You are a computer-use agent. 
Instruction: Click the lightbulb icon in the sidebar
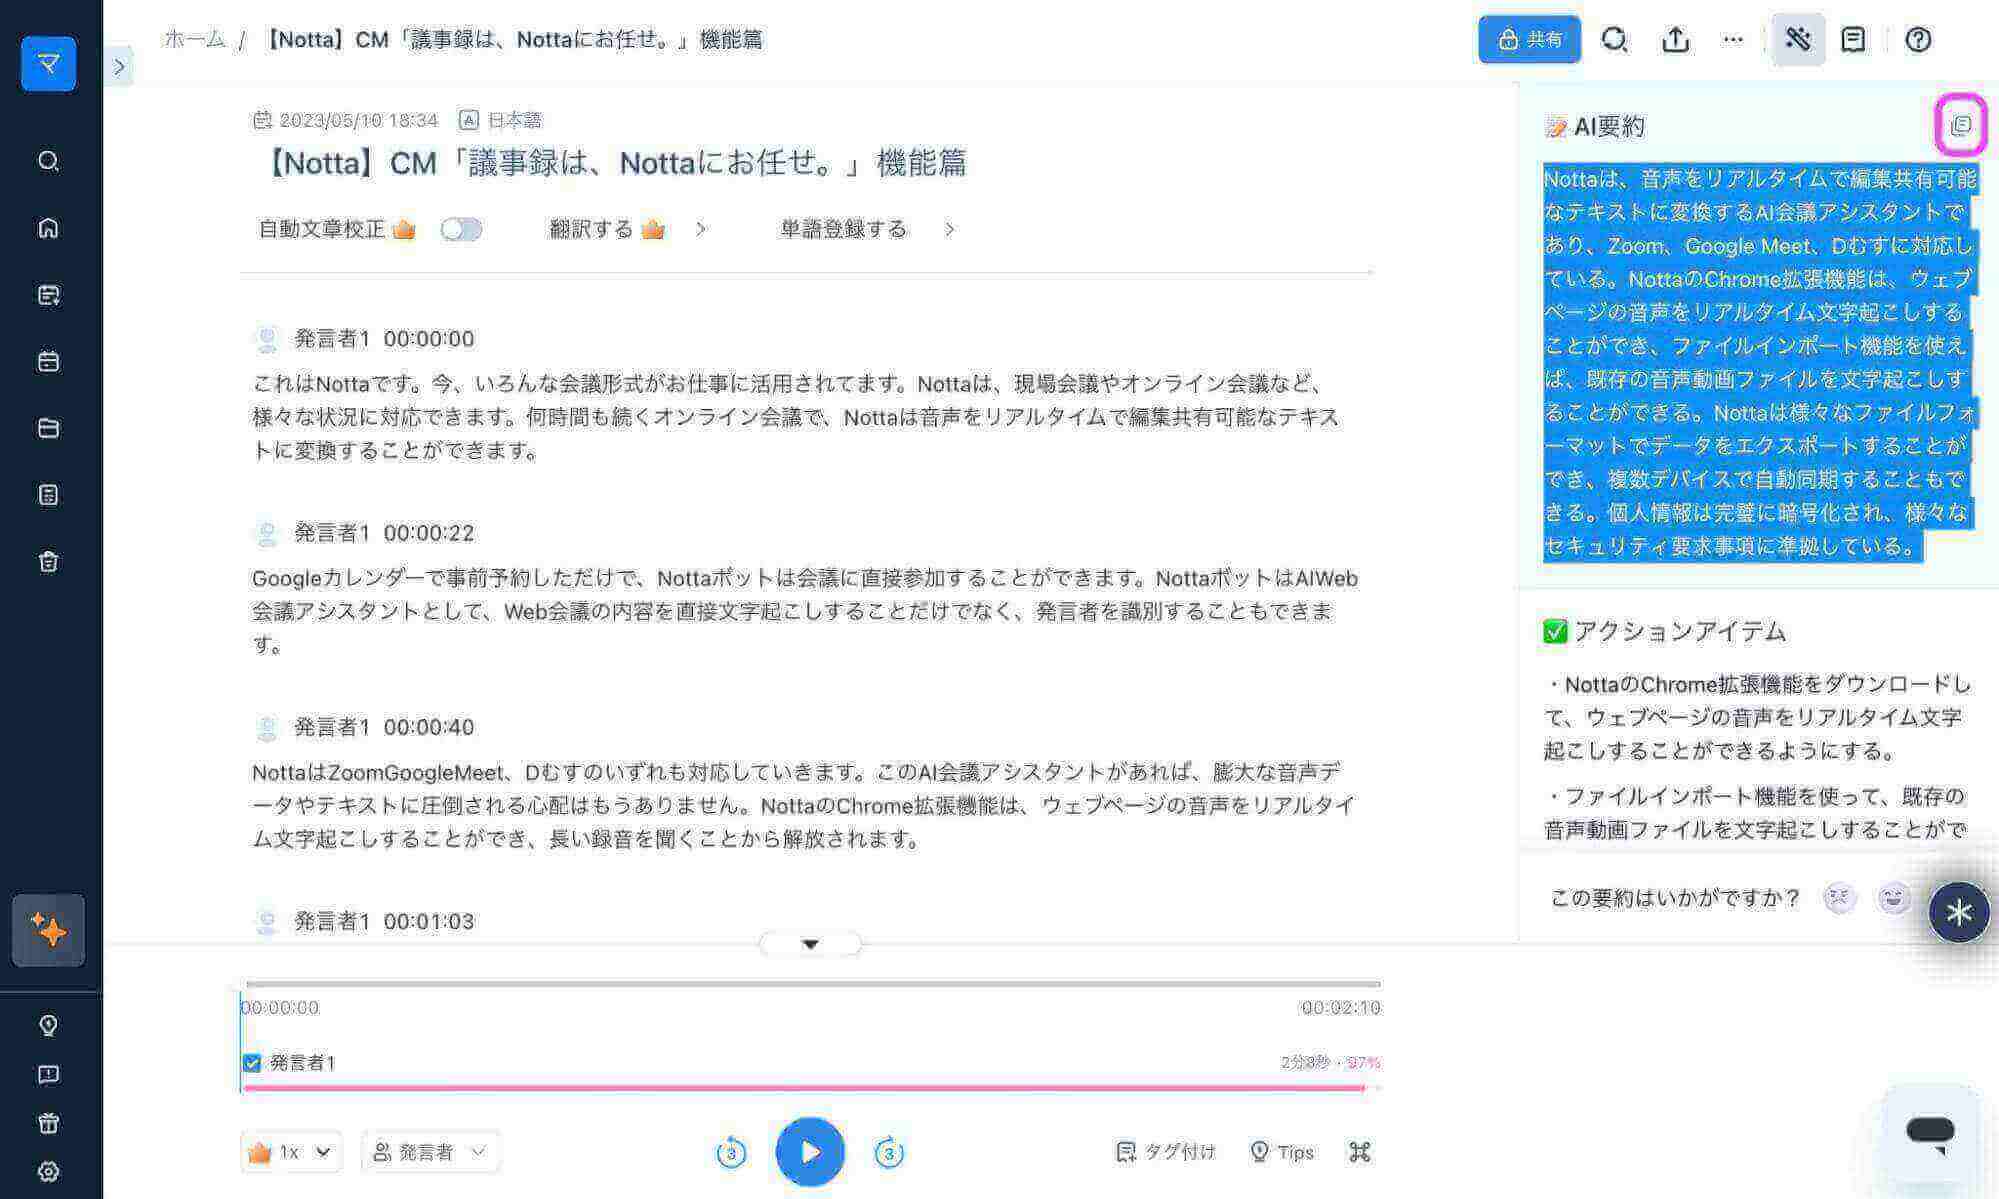pyautogui.click(x=48, y=1025)
